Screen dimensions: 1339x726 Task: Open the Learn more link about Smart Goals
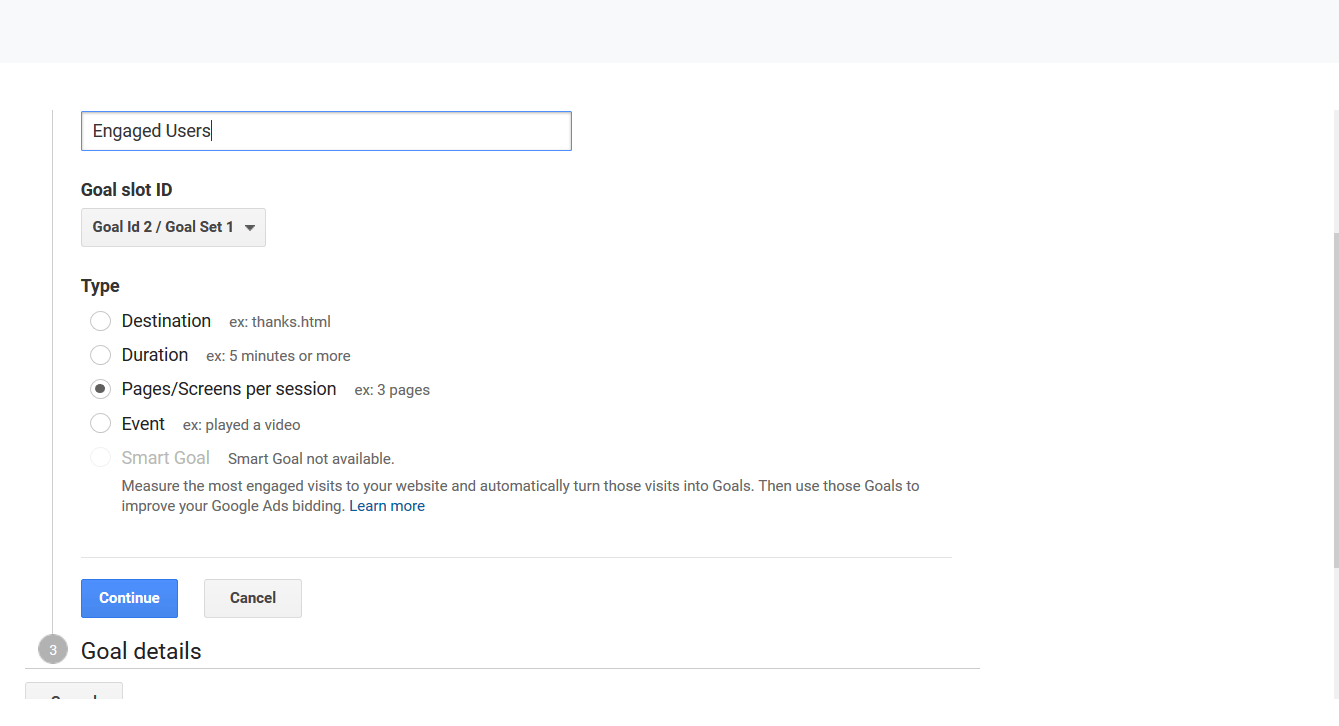pos(387,505)
